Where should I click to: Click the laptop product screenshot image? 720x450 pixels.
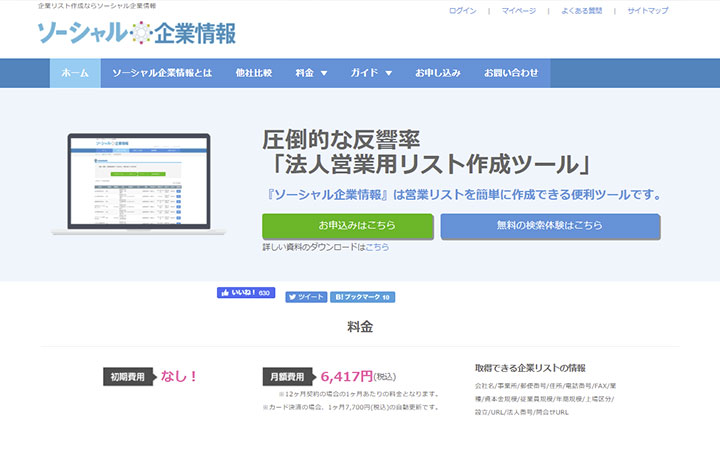point(139,185)
